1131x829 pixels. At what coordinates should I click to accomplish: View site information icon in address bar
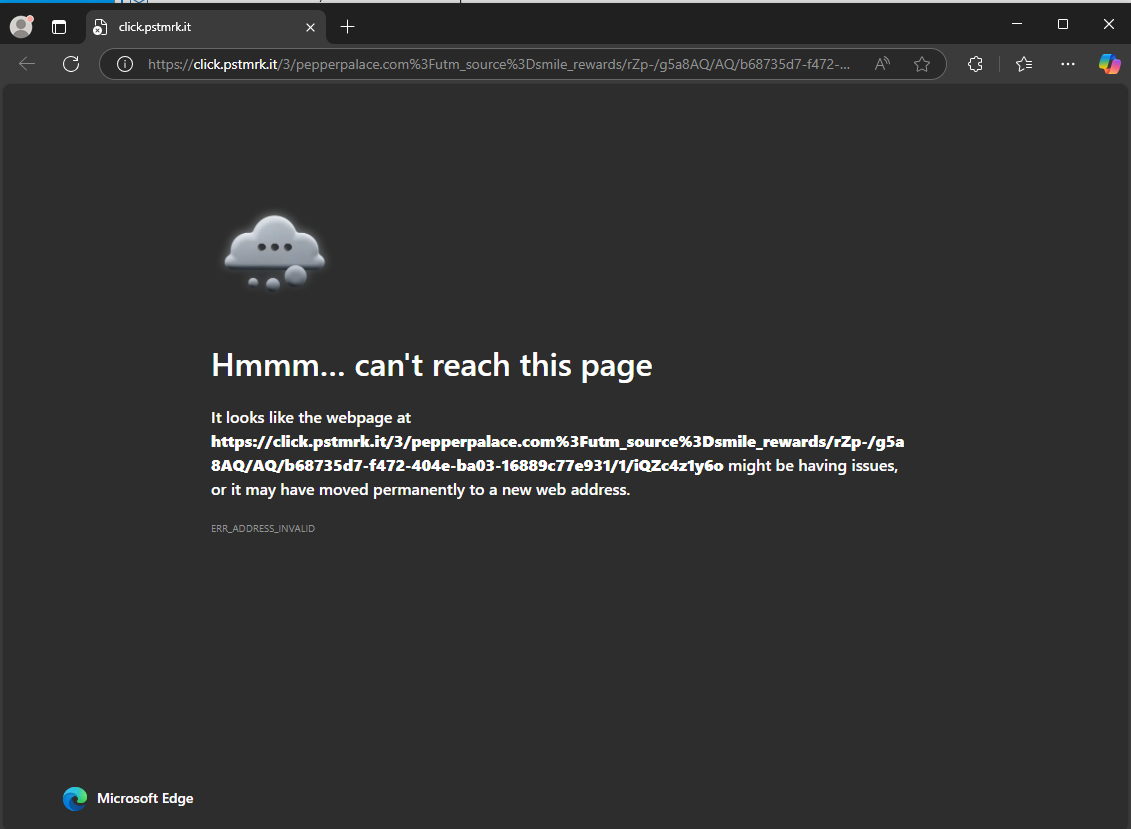point(125,64)
